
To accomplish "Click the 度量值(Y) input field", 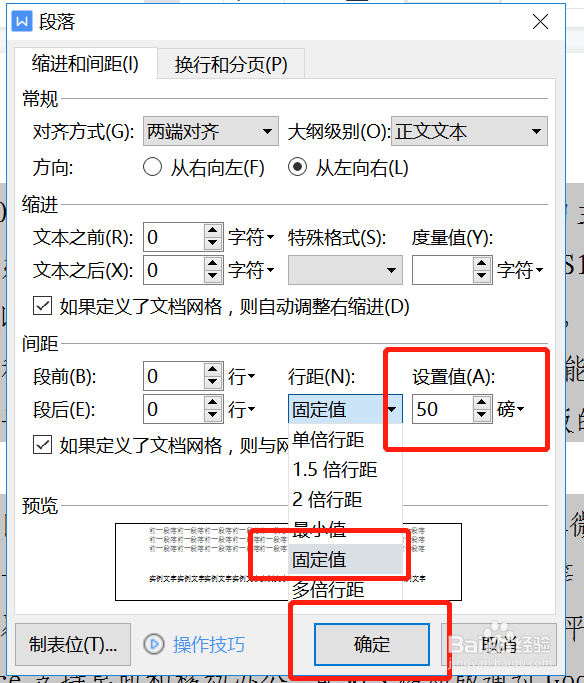I will tap(442, 270).
